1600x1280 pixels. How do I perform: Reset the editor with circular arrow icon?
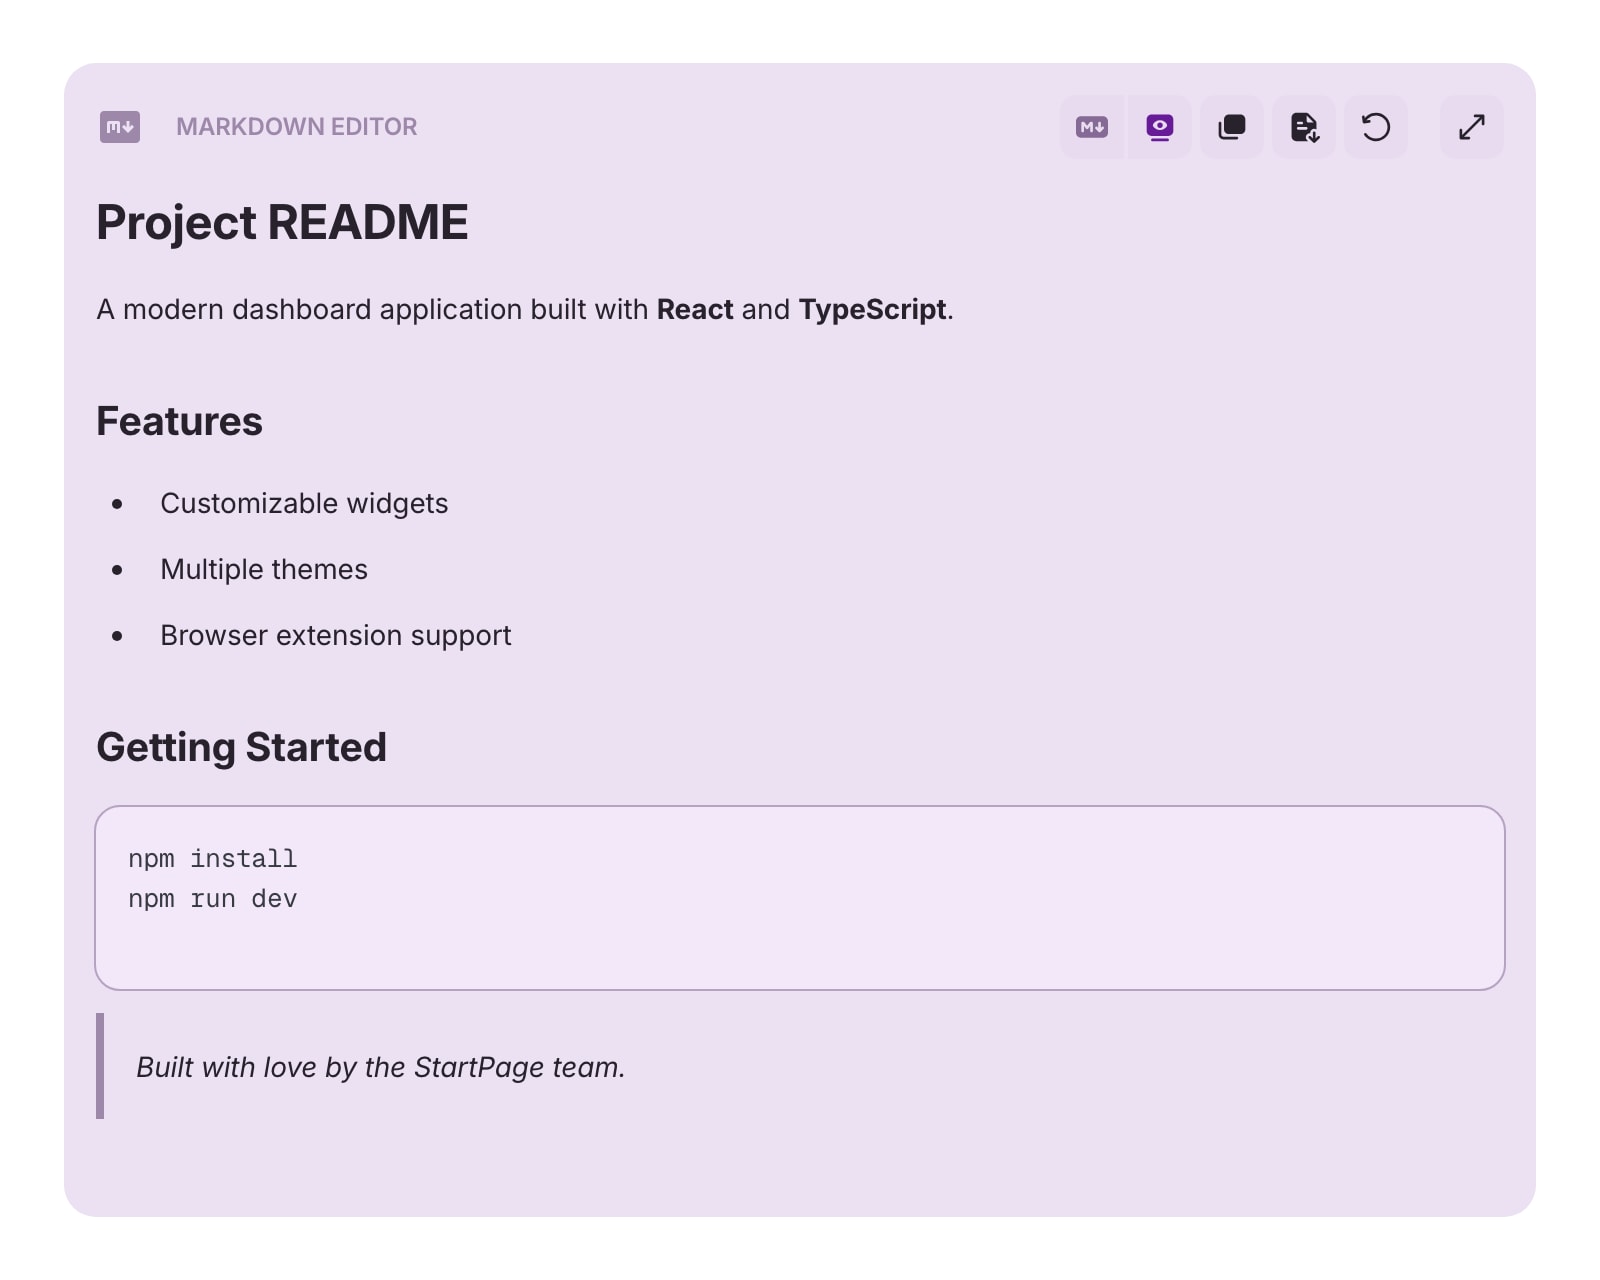coord(1376,127)
